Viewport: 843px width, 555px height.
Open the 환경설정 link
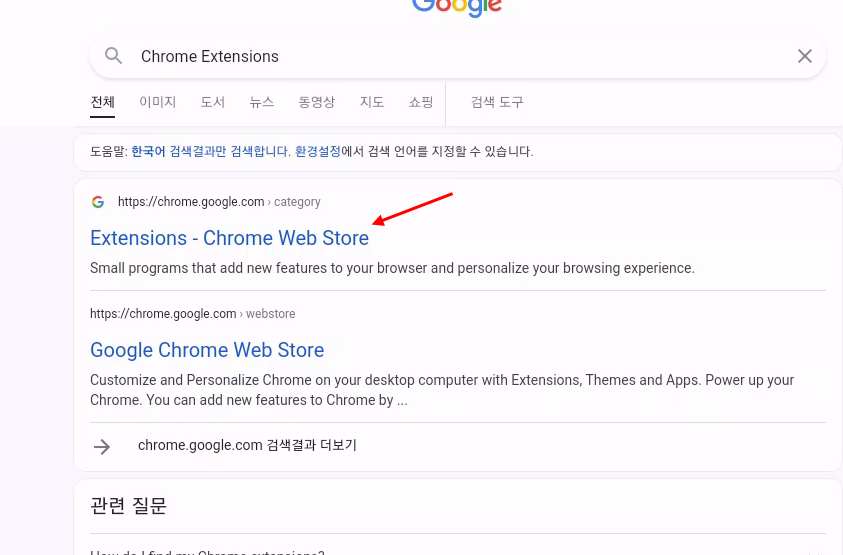tap(318, 152)
